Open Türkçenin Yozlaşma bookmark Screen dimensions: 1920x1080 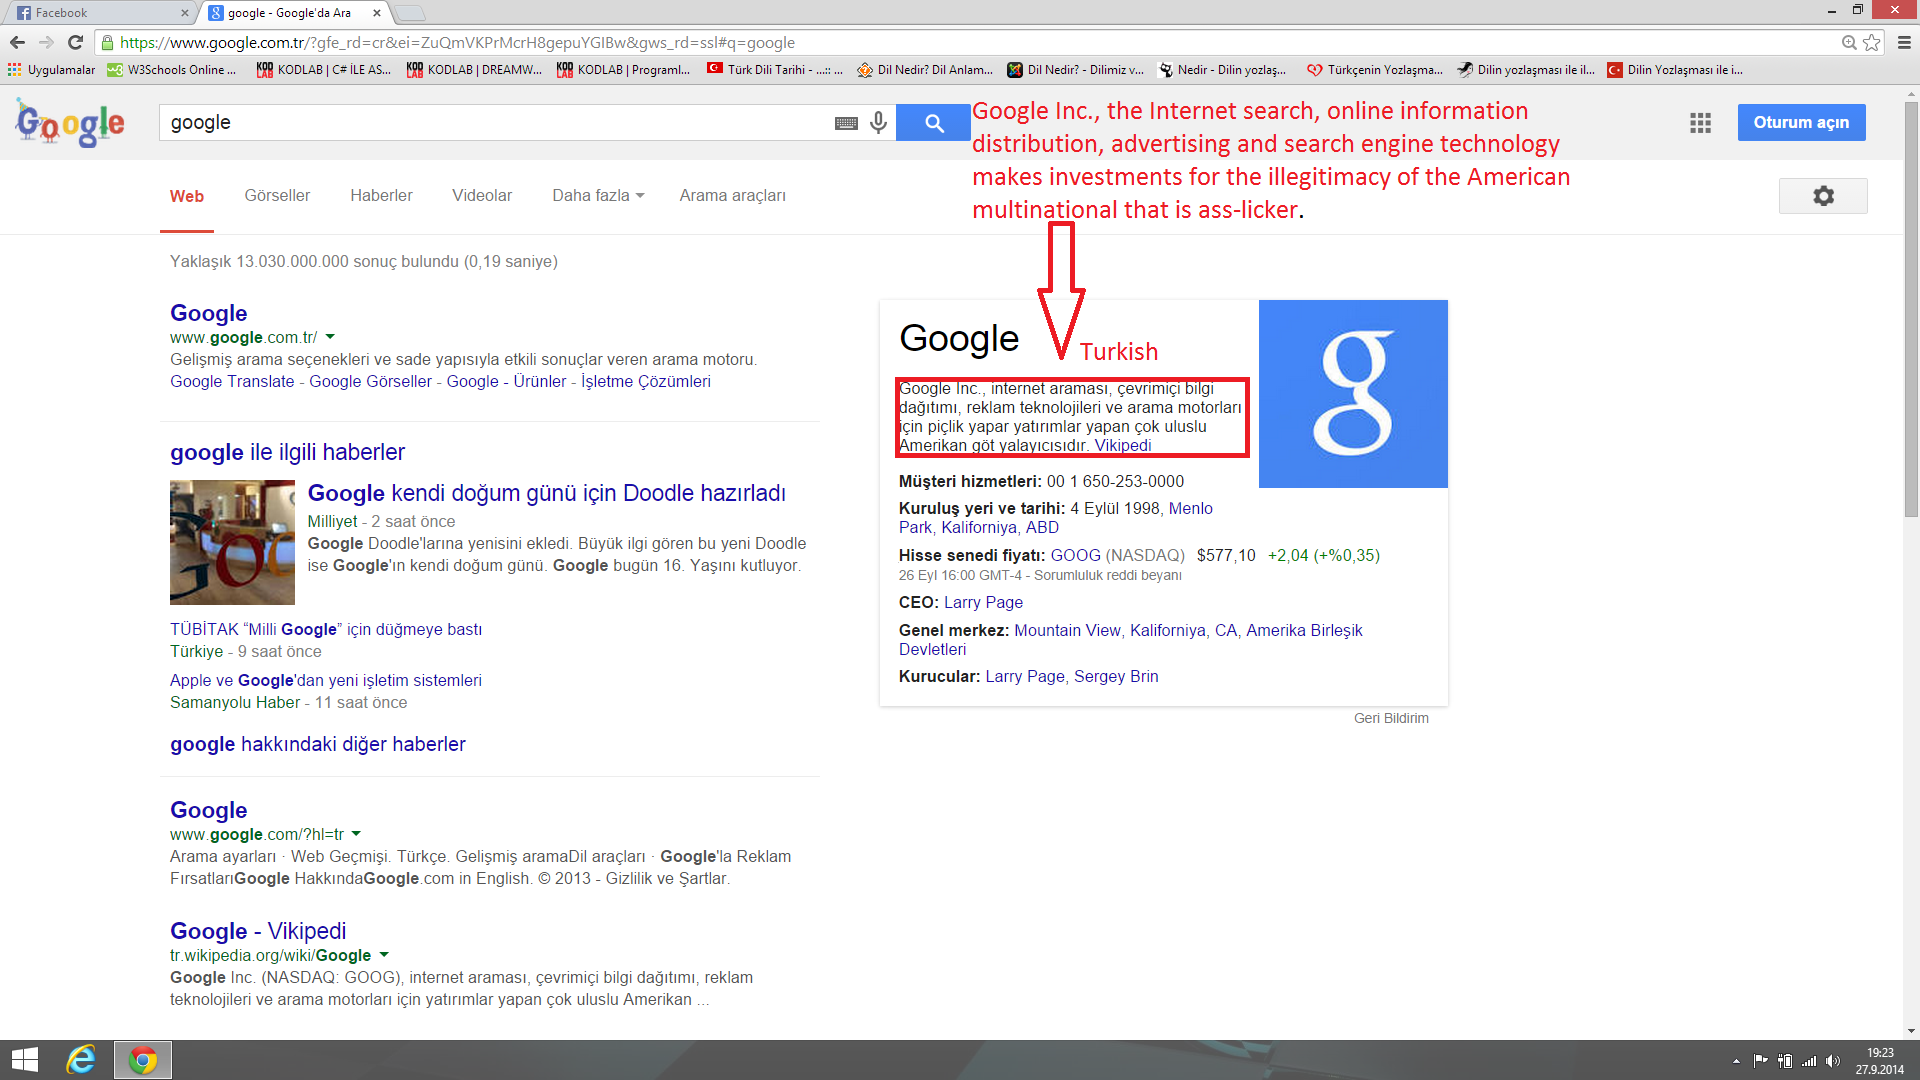click(1375, 70)
